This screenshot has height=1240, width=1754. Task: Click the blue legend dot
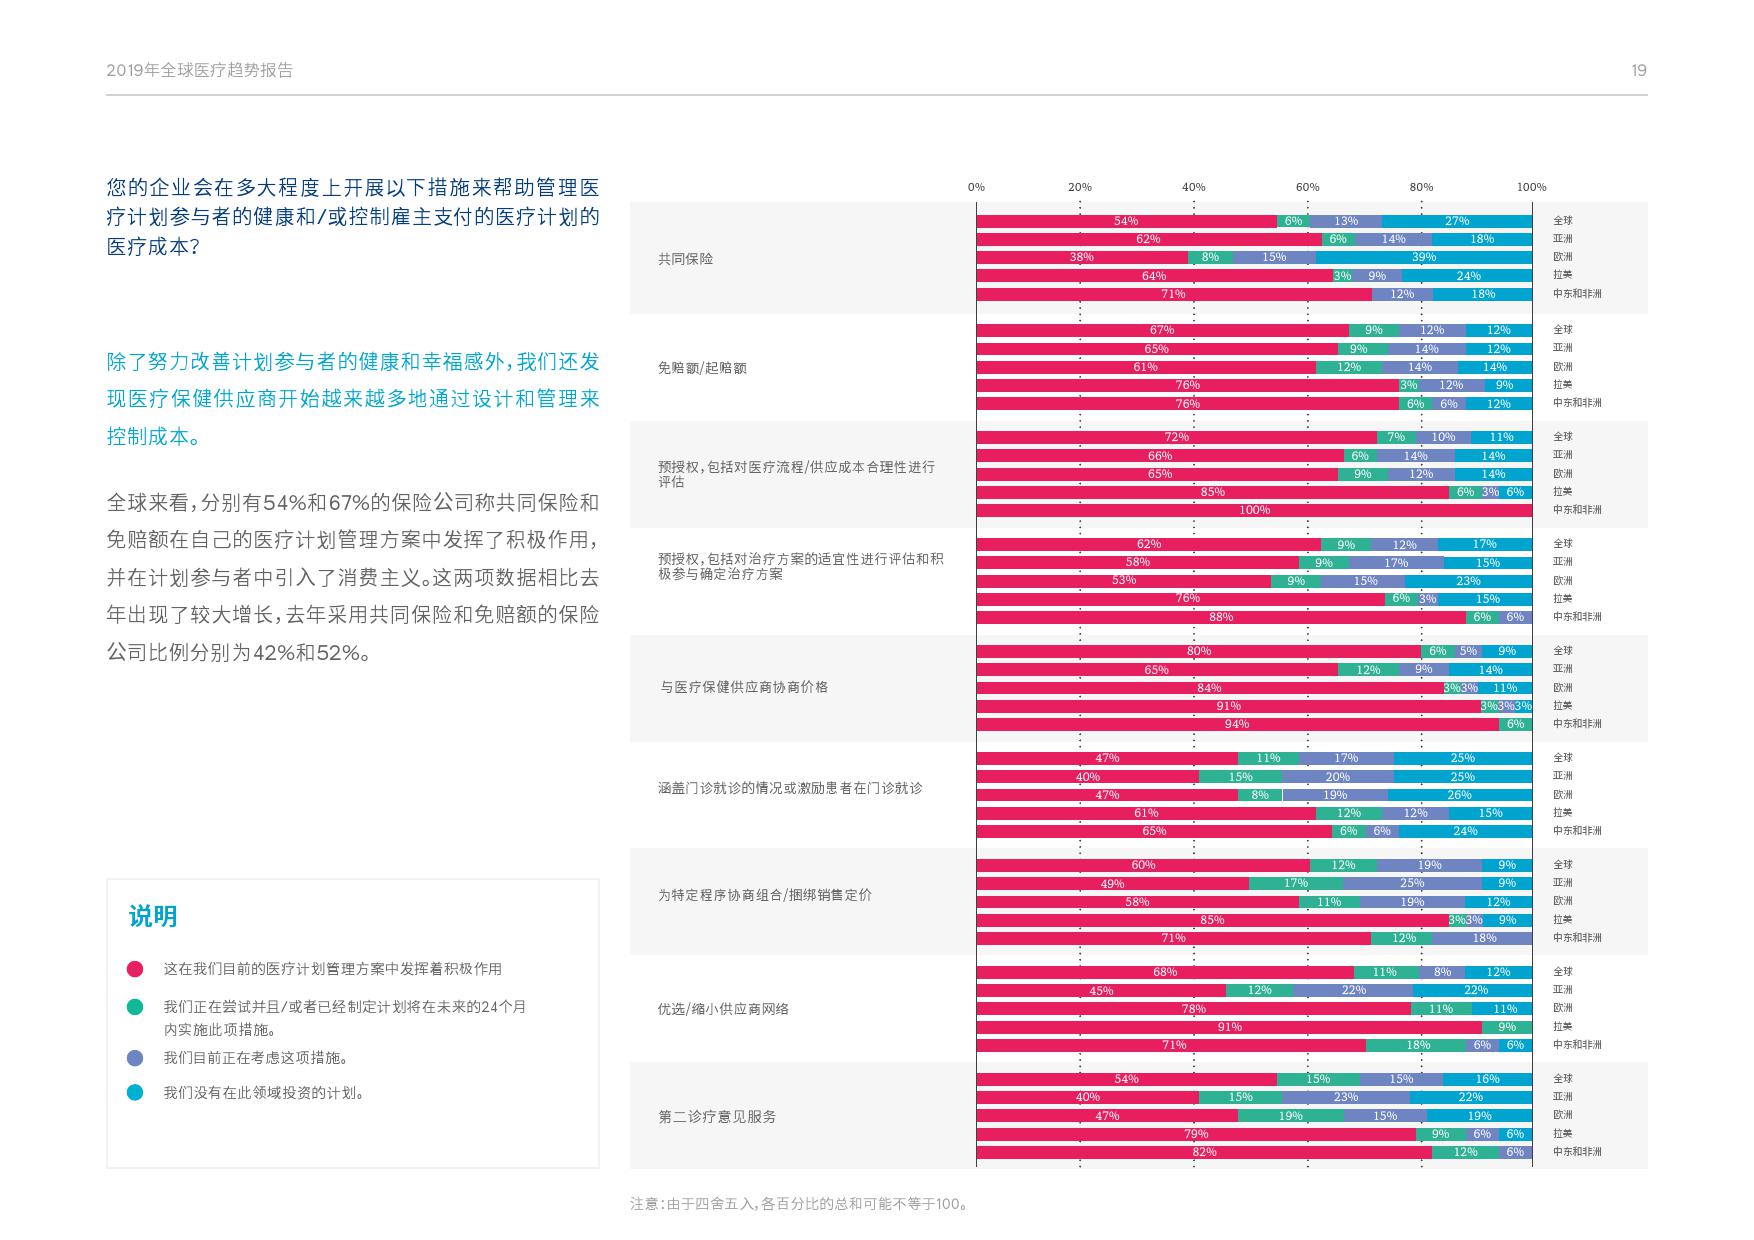pos(135,1093)
